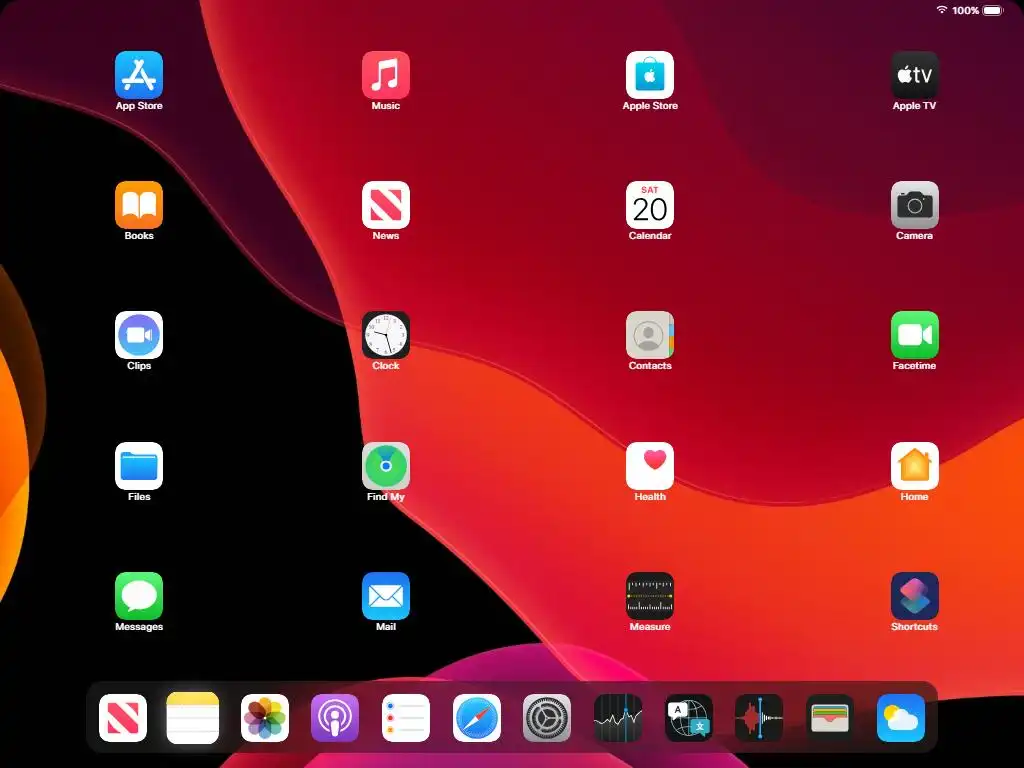Open the Books app

pos(139,205)
